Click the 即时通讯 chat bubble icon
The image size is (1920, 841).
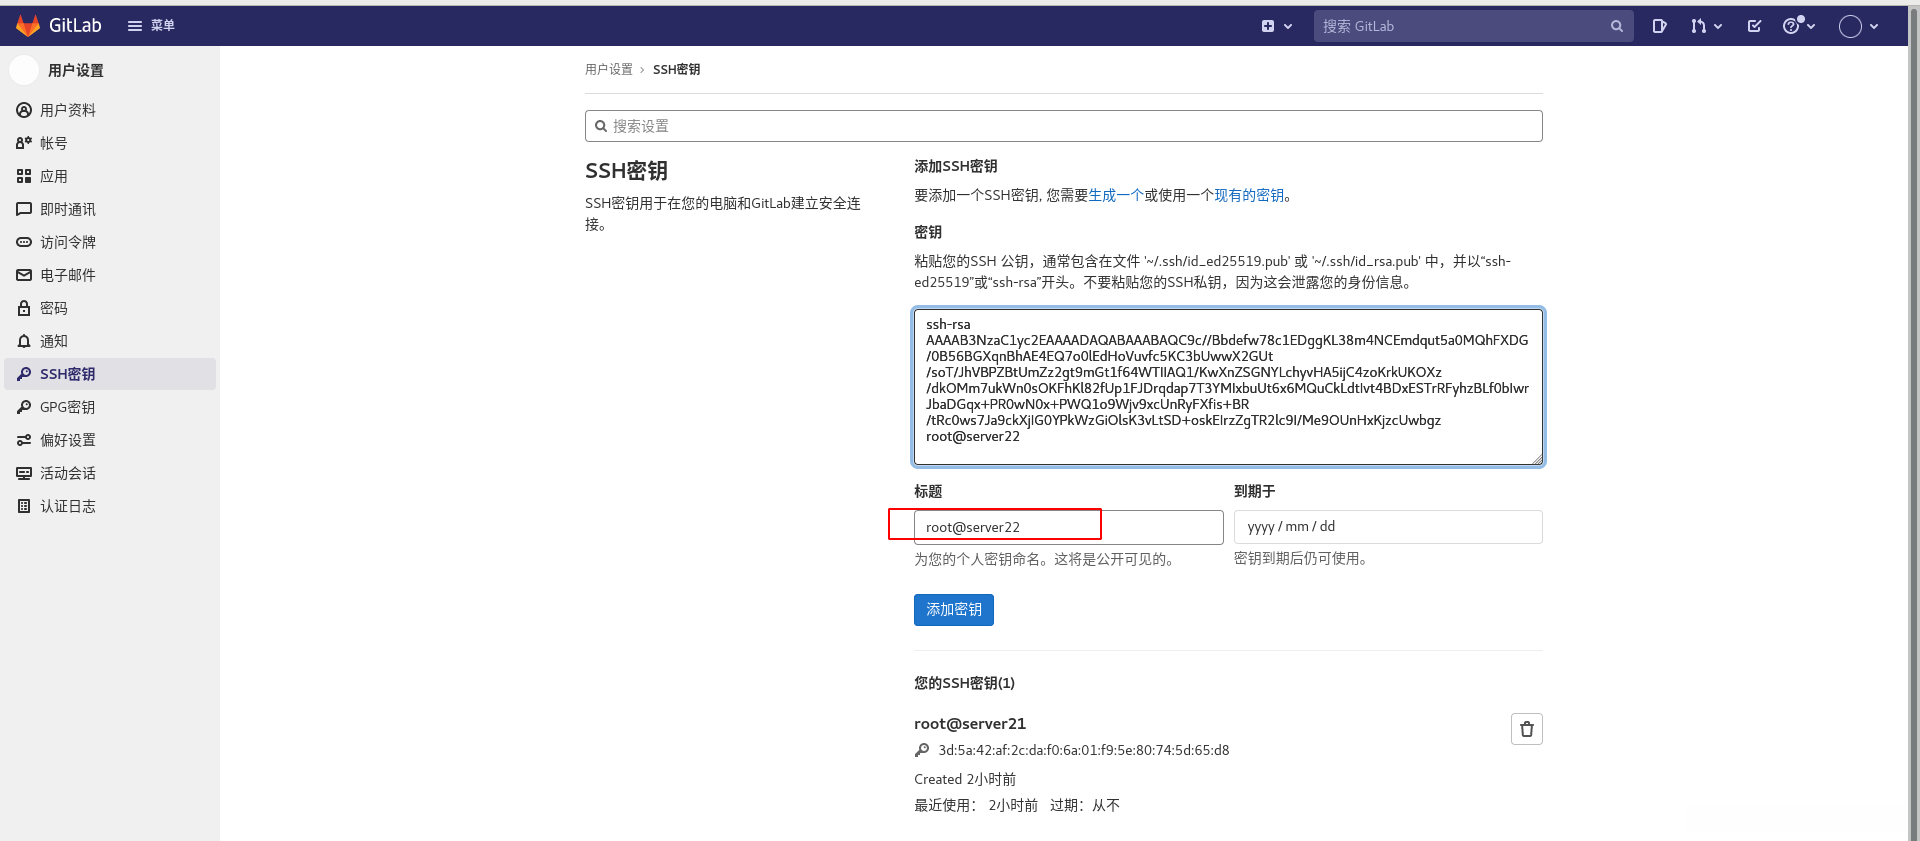(24, 209)
